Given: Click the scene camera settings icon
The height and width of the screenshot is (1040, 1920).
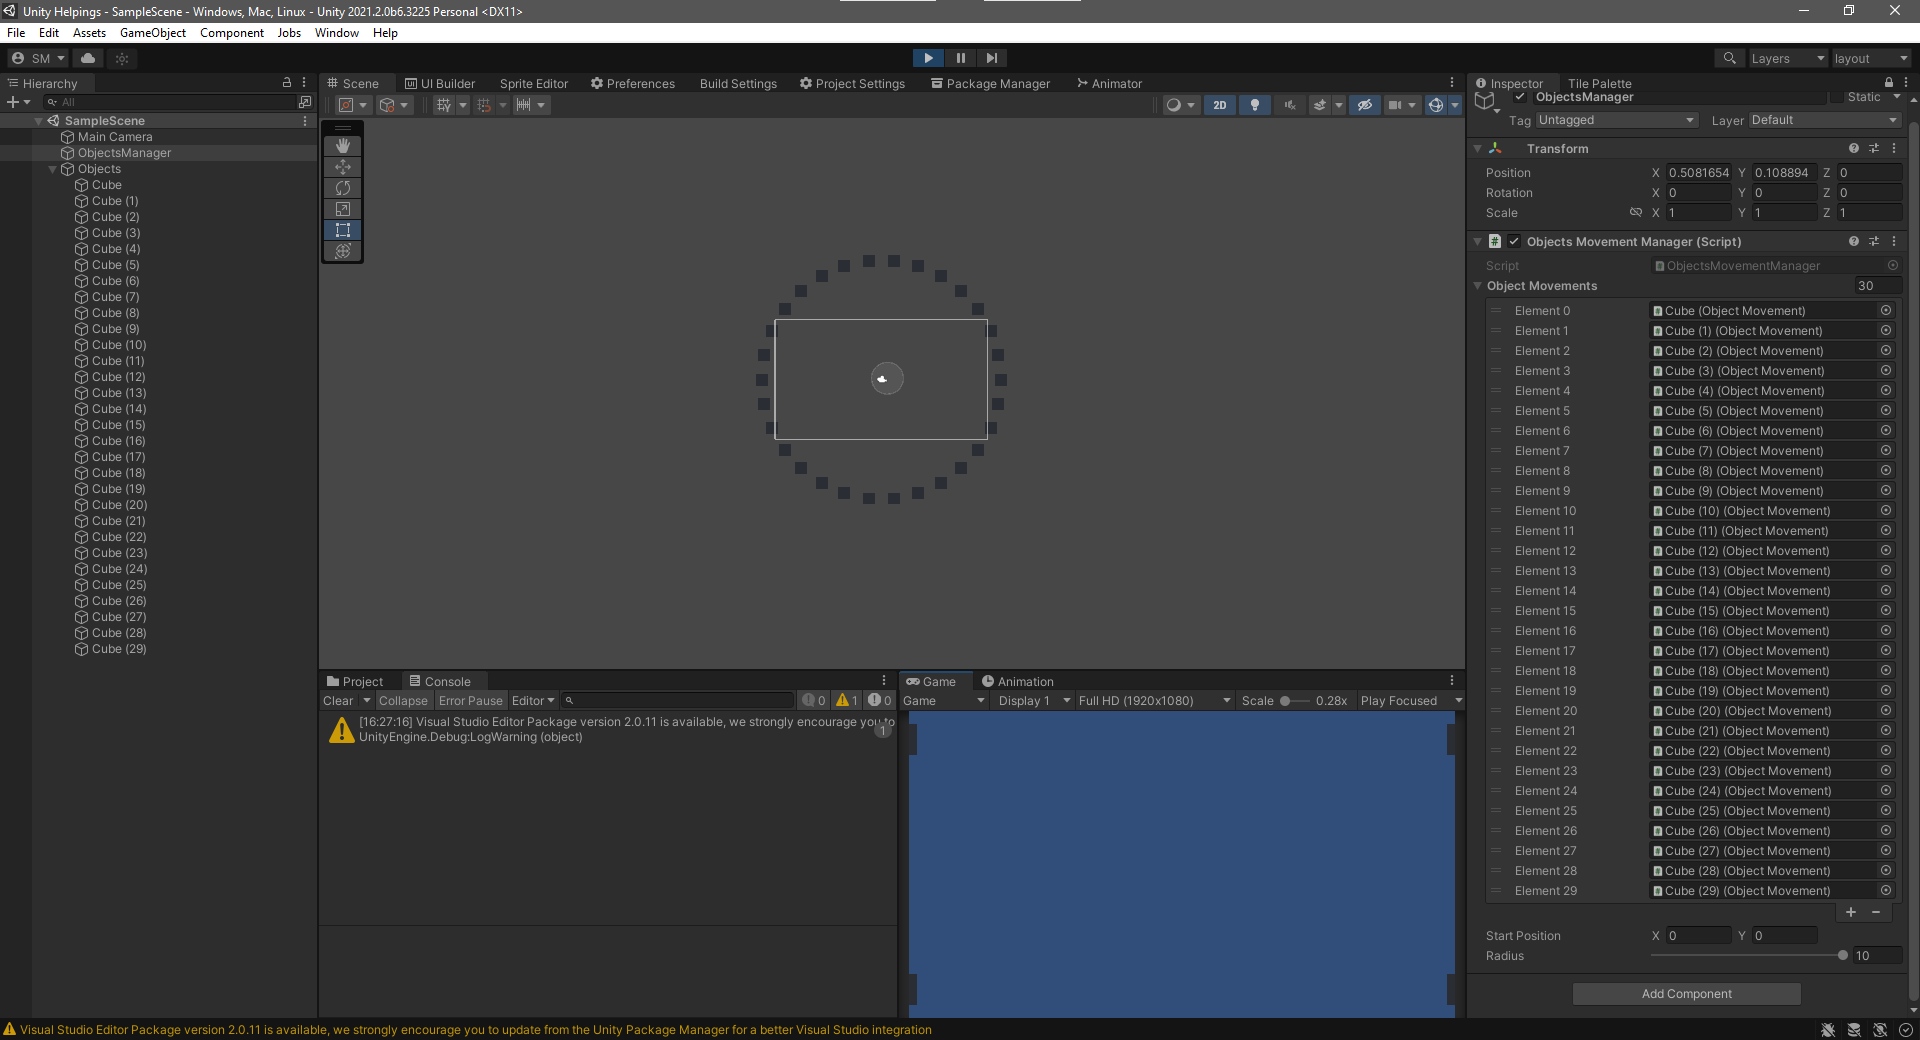Looking at the screenshot, I should (1395, 105).
